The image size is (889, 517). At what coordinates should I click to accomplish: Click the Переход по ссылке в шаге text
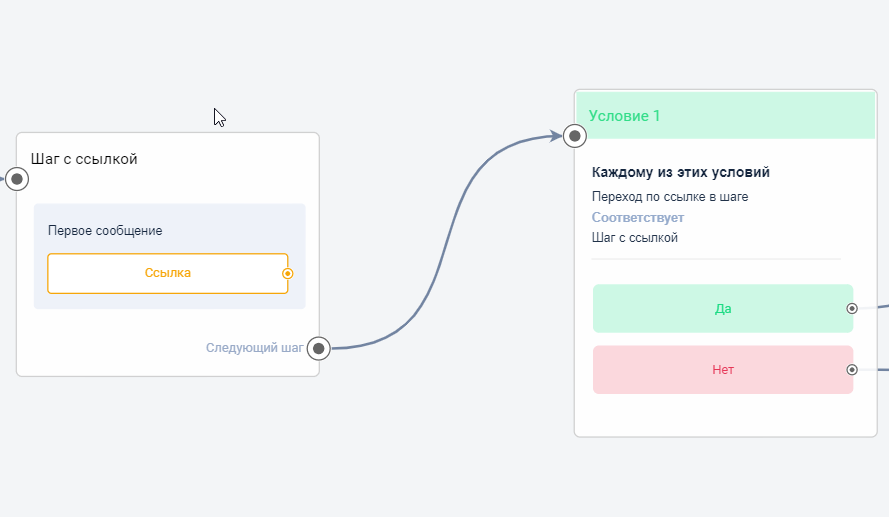[x=669, y=196]
